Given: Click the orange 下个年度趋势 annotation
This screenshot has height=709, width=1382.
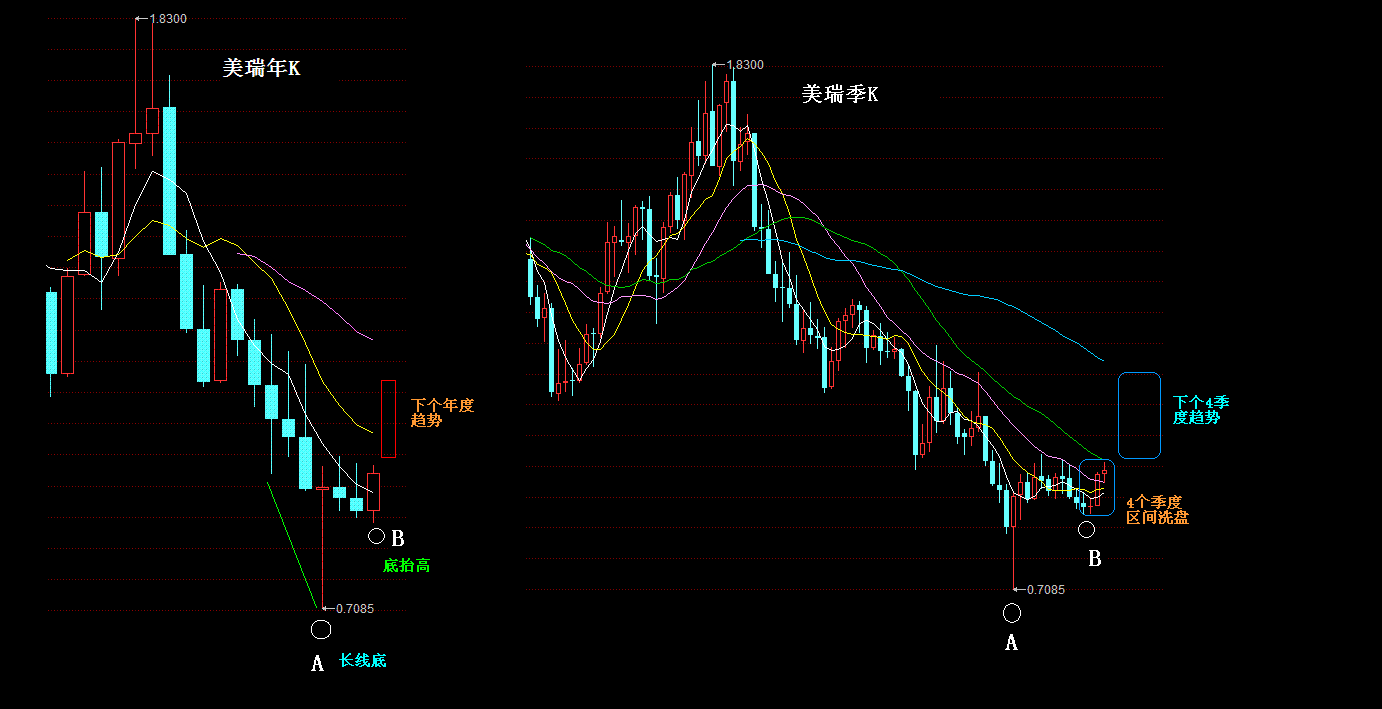Looking at the screenshot, I should point(442,413).
